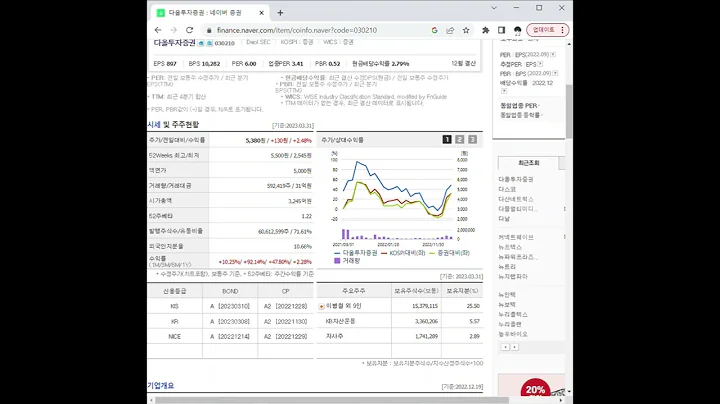The width and height of the screenshot is (720, 404).
Task: Close the 다올투자증권 browser tab
Action: coord(261,13)
